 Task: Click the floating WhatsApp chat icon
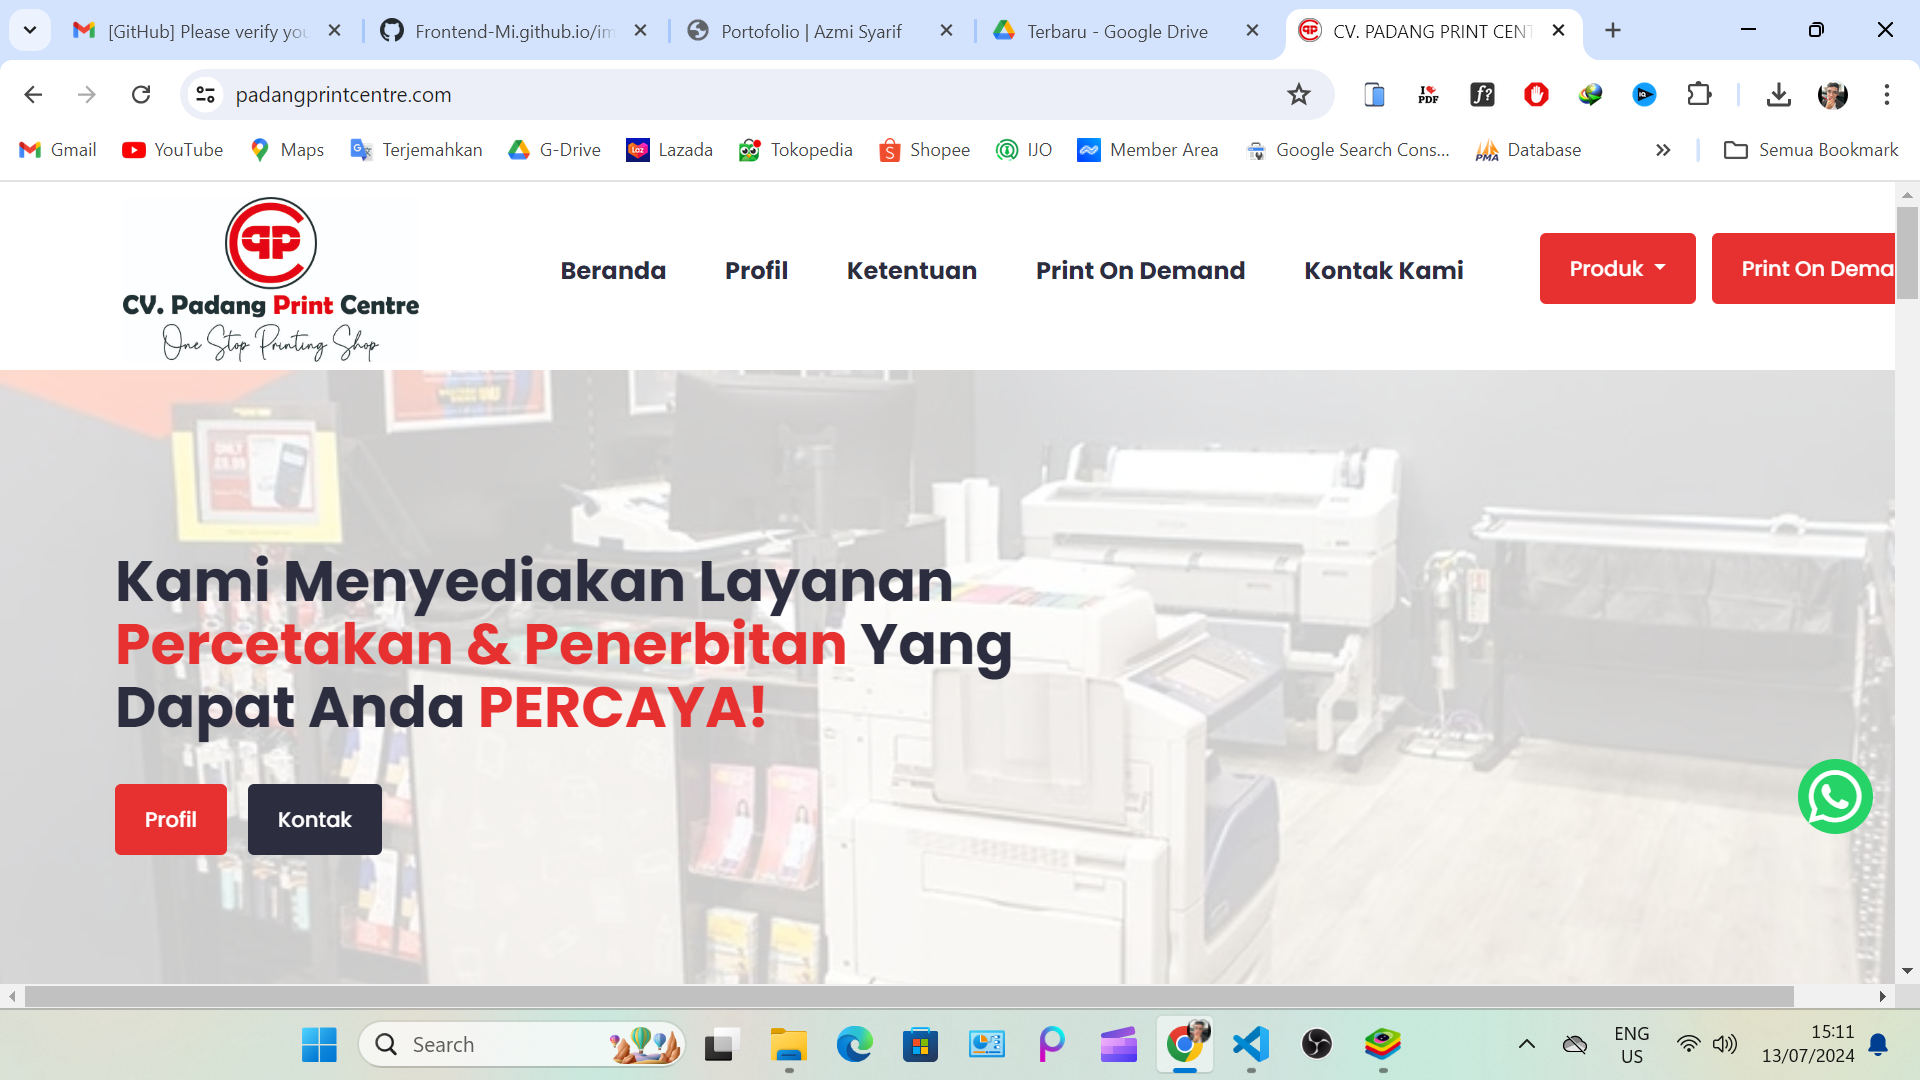(x=1835, y=797)
